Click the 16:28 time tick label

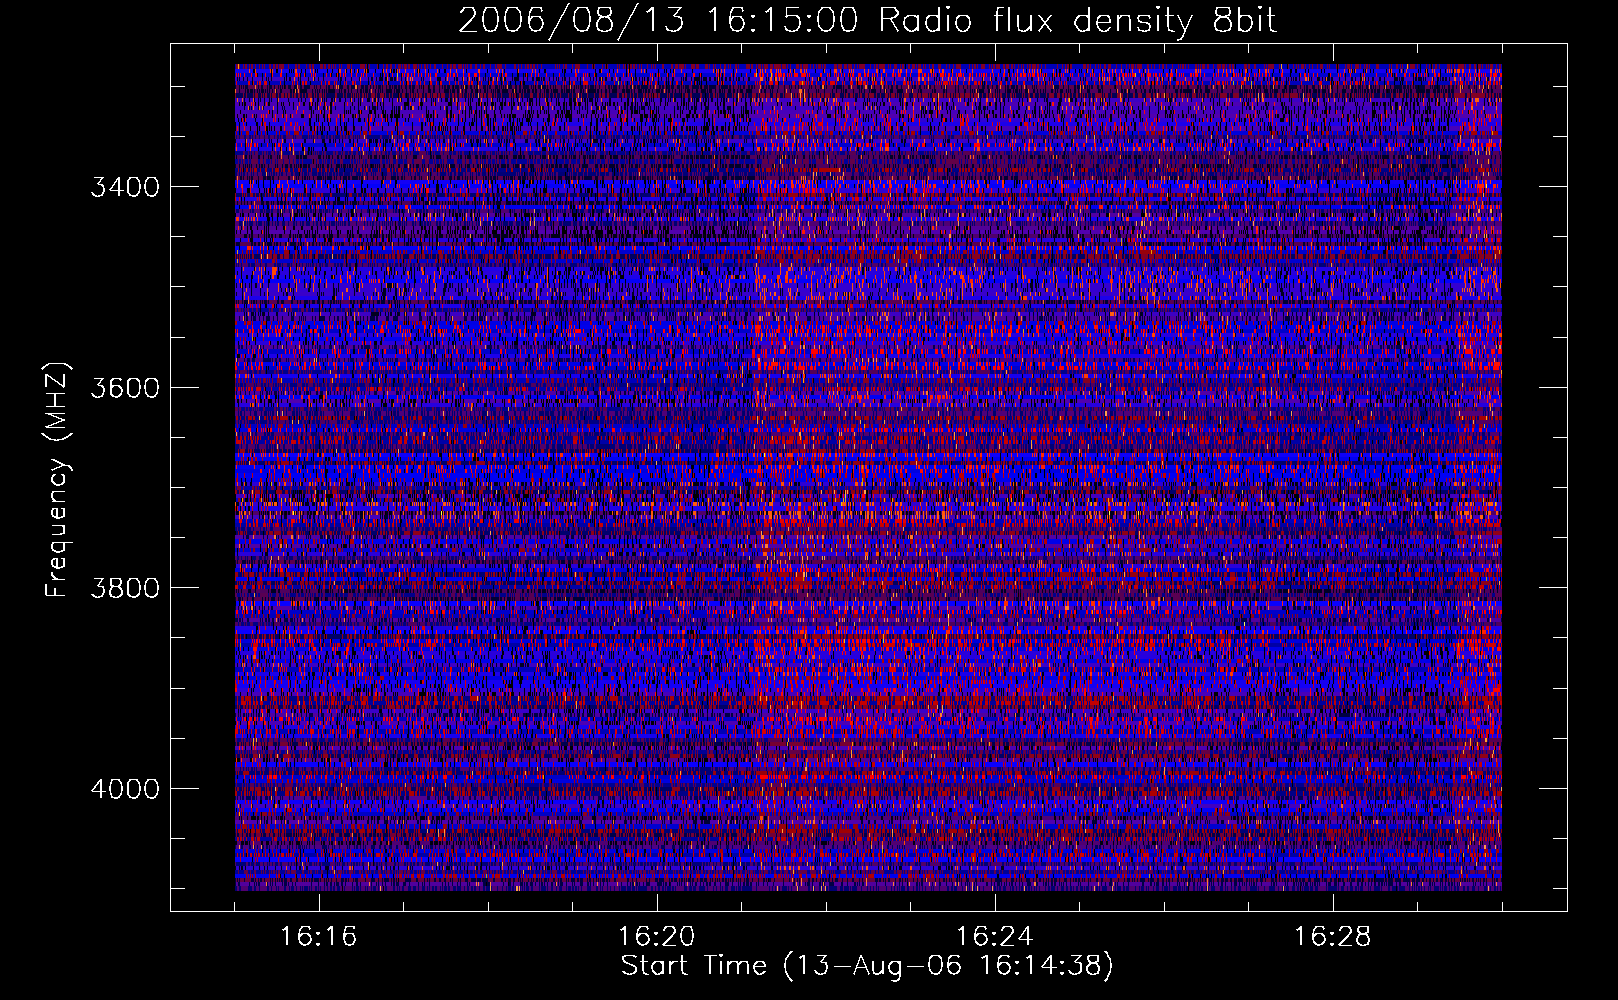point(1333,937)
